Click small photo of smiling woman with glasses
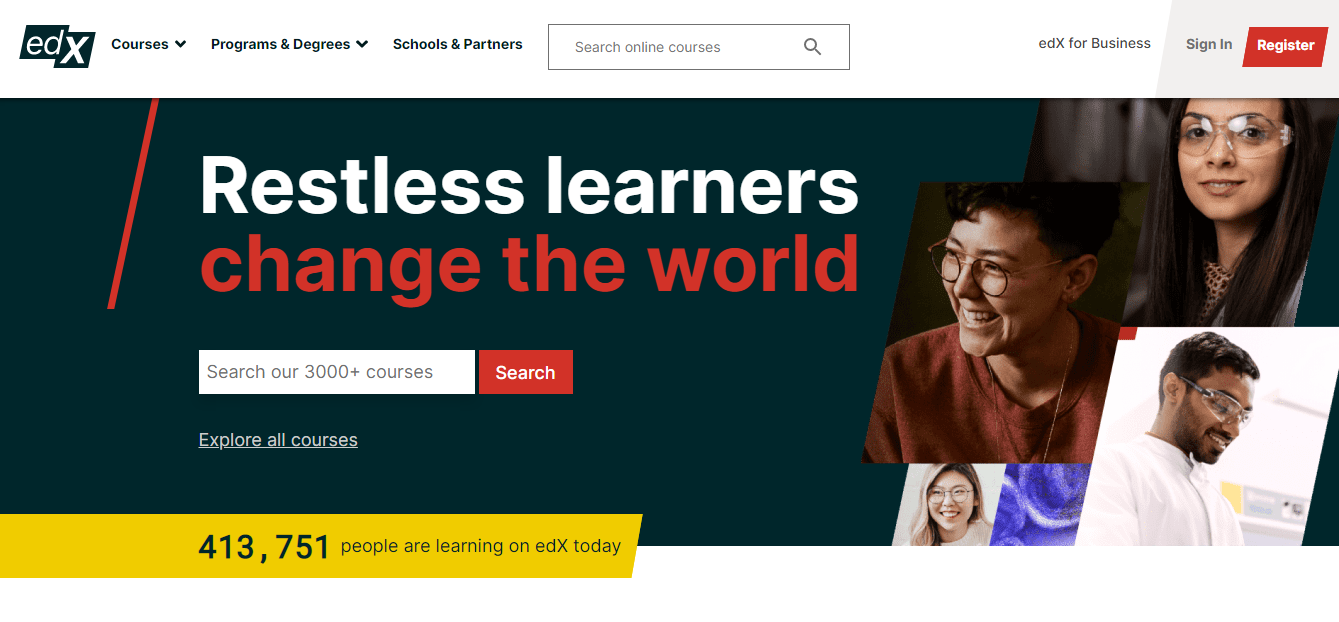 [x=946, y=504]
